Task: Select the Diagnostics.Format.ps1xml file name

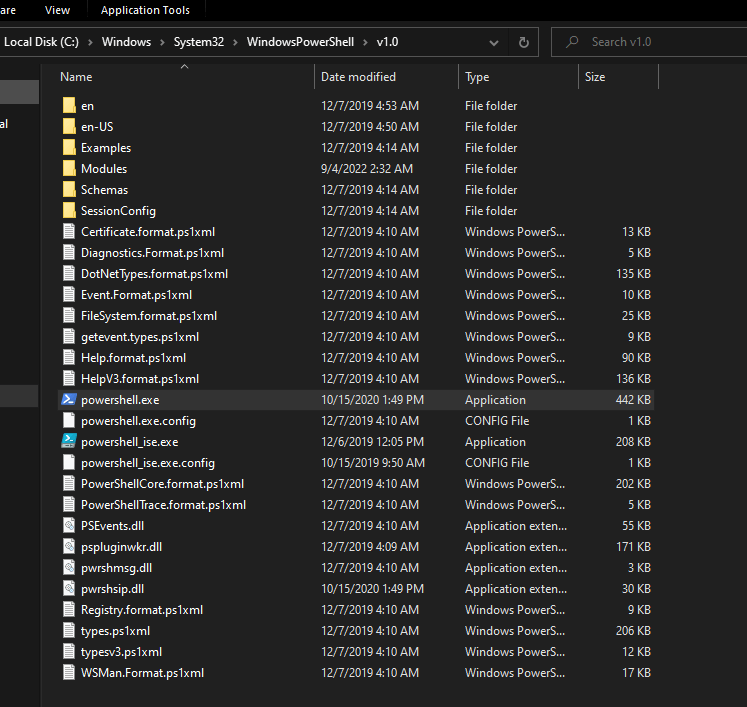Action: tap(152, 252)
